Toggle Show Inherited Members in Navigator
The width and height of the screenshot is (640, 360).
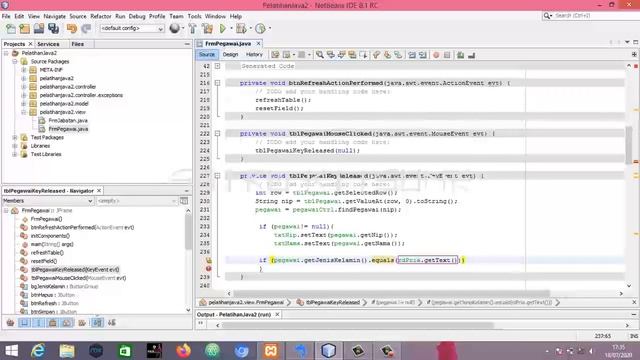coord(11,323)
